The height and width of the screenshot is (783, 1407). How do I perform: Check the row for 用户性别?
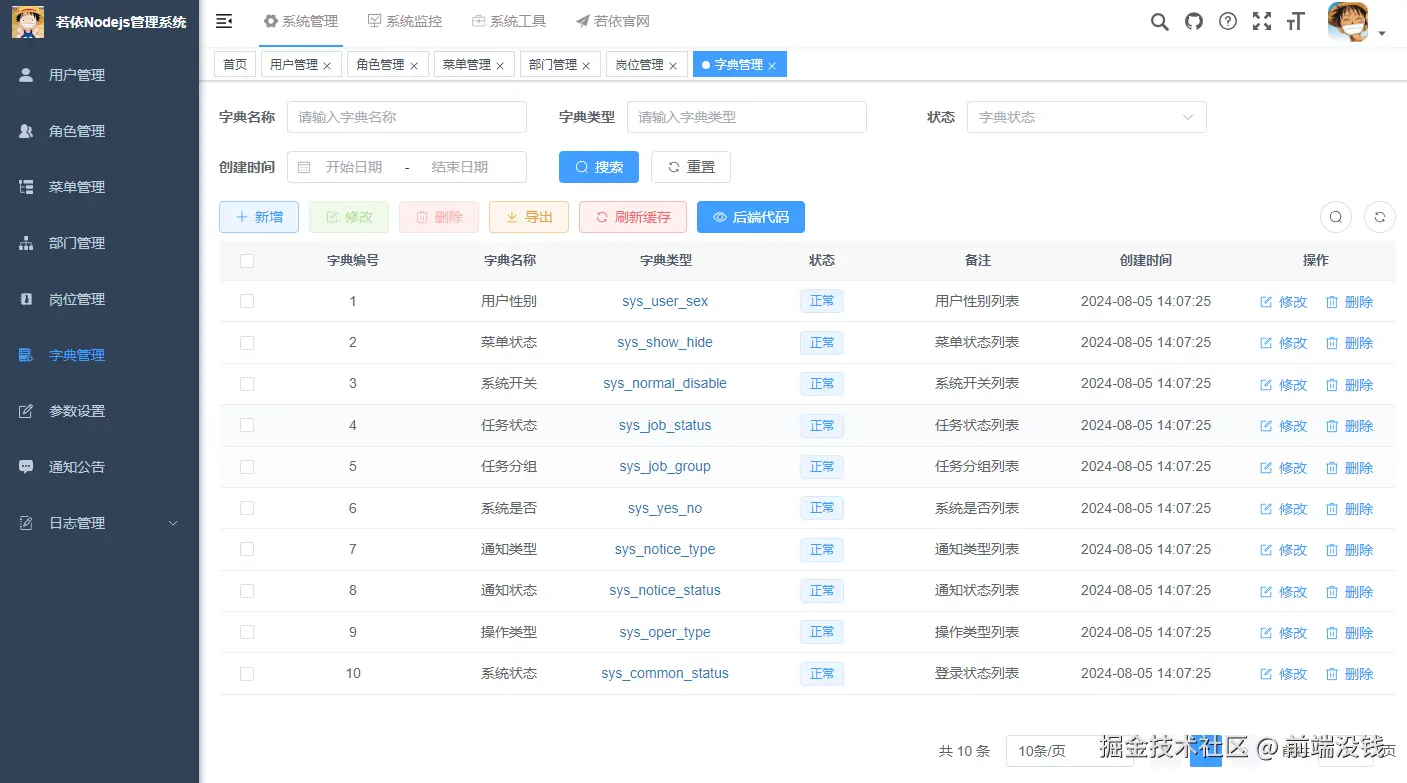click(247, 301)
